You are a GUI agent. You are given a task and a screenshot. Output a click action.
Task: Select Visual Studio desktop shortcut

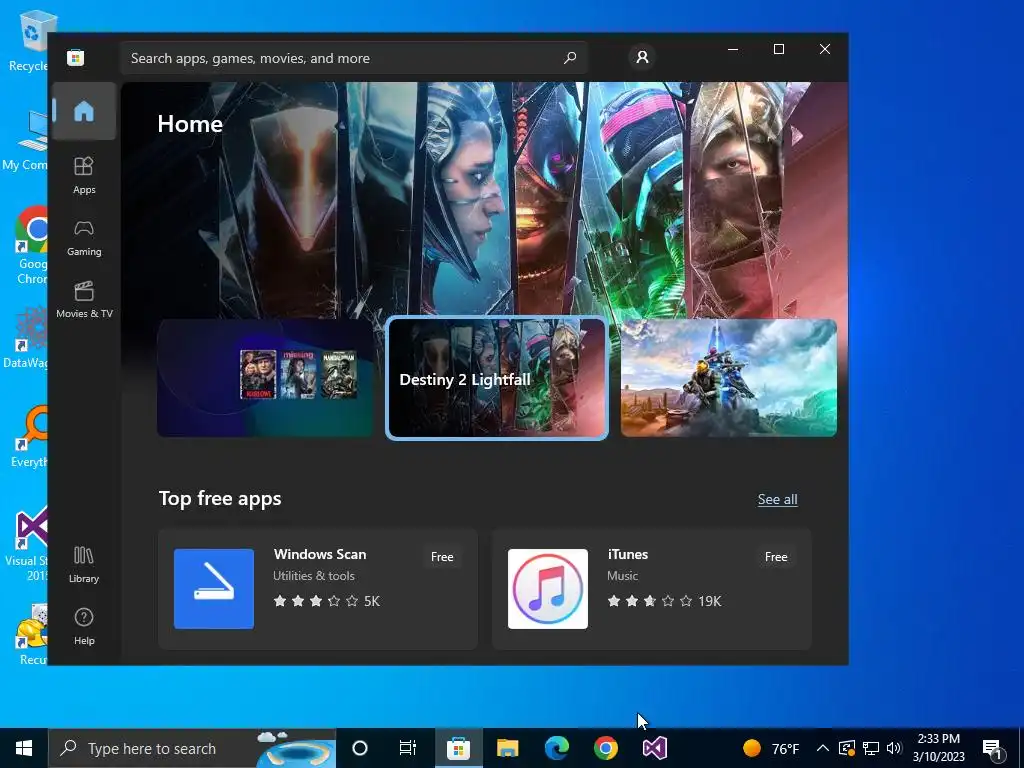pos(27,542)
